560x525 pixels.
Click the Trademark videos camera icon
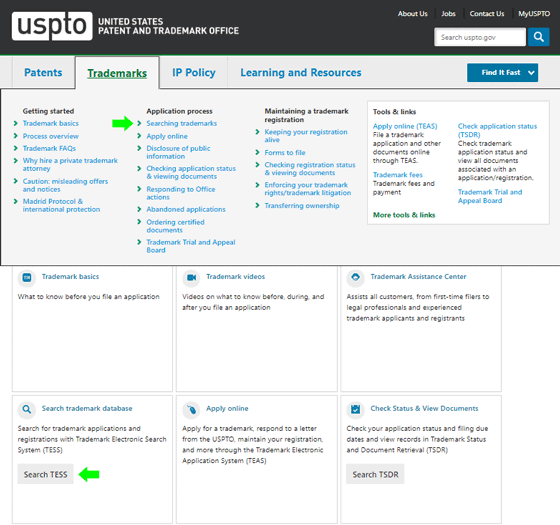(x=191, y=277)
